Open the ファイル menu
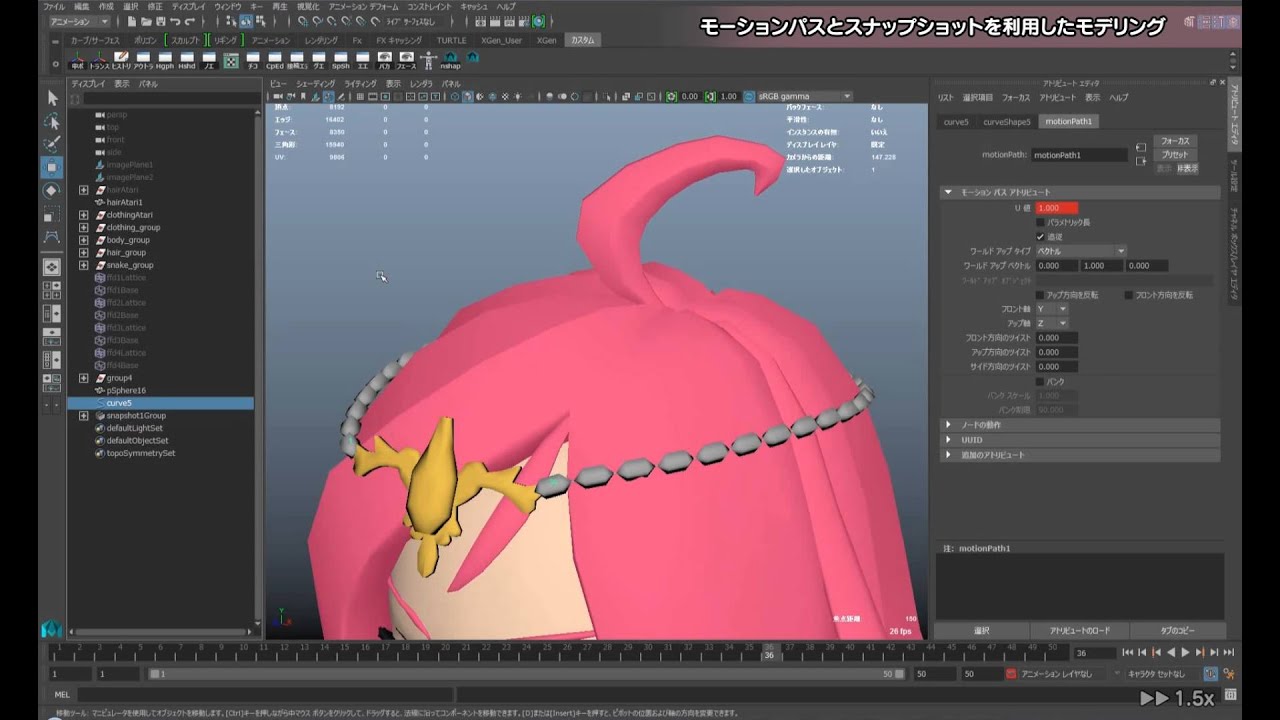The height and width of the screenshot is (720, 1280). point(54,6)
